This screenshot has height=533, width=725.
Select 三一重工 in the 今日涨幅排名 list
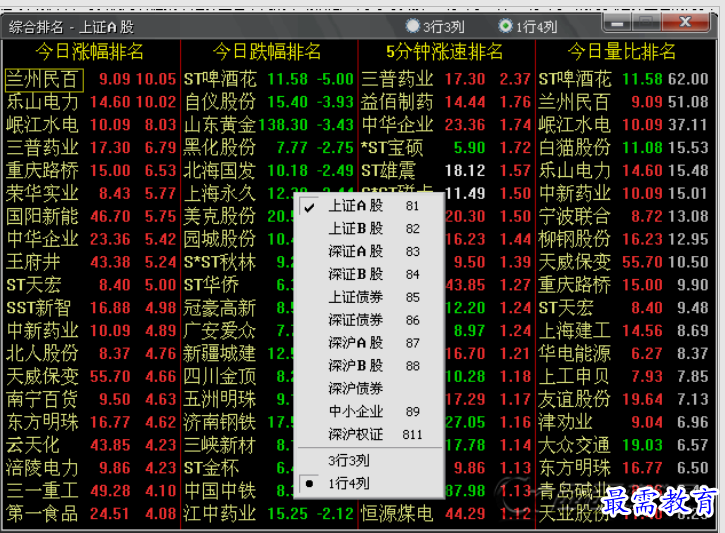click(42, 491)
